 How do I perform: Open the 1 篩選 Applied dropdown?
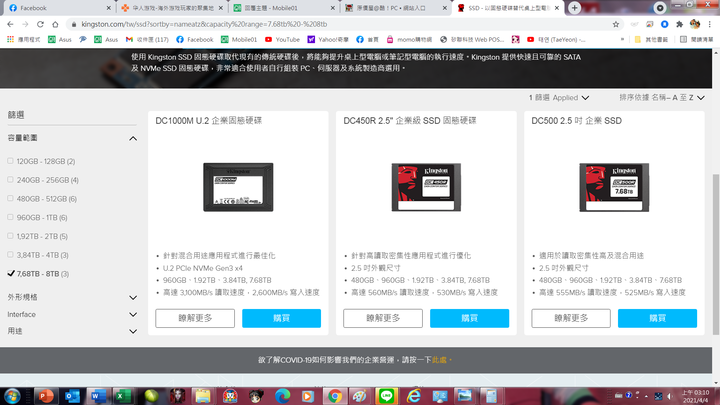click(559, 98)
